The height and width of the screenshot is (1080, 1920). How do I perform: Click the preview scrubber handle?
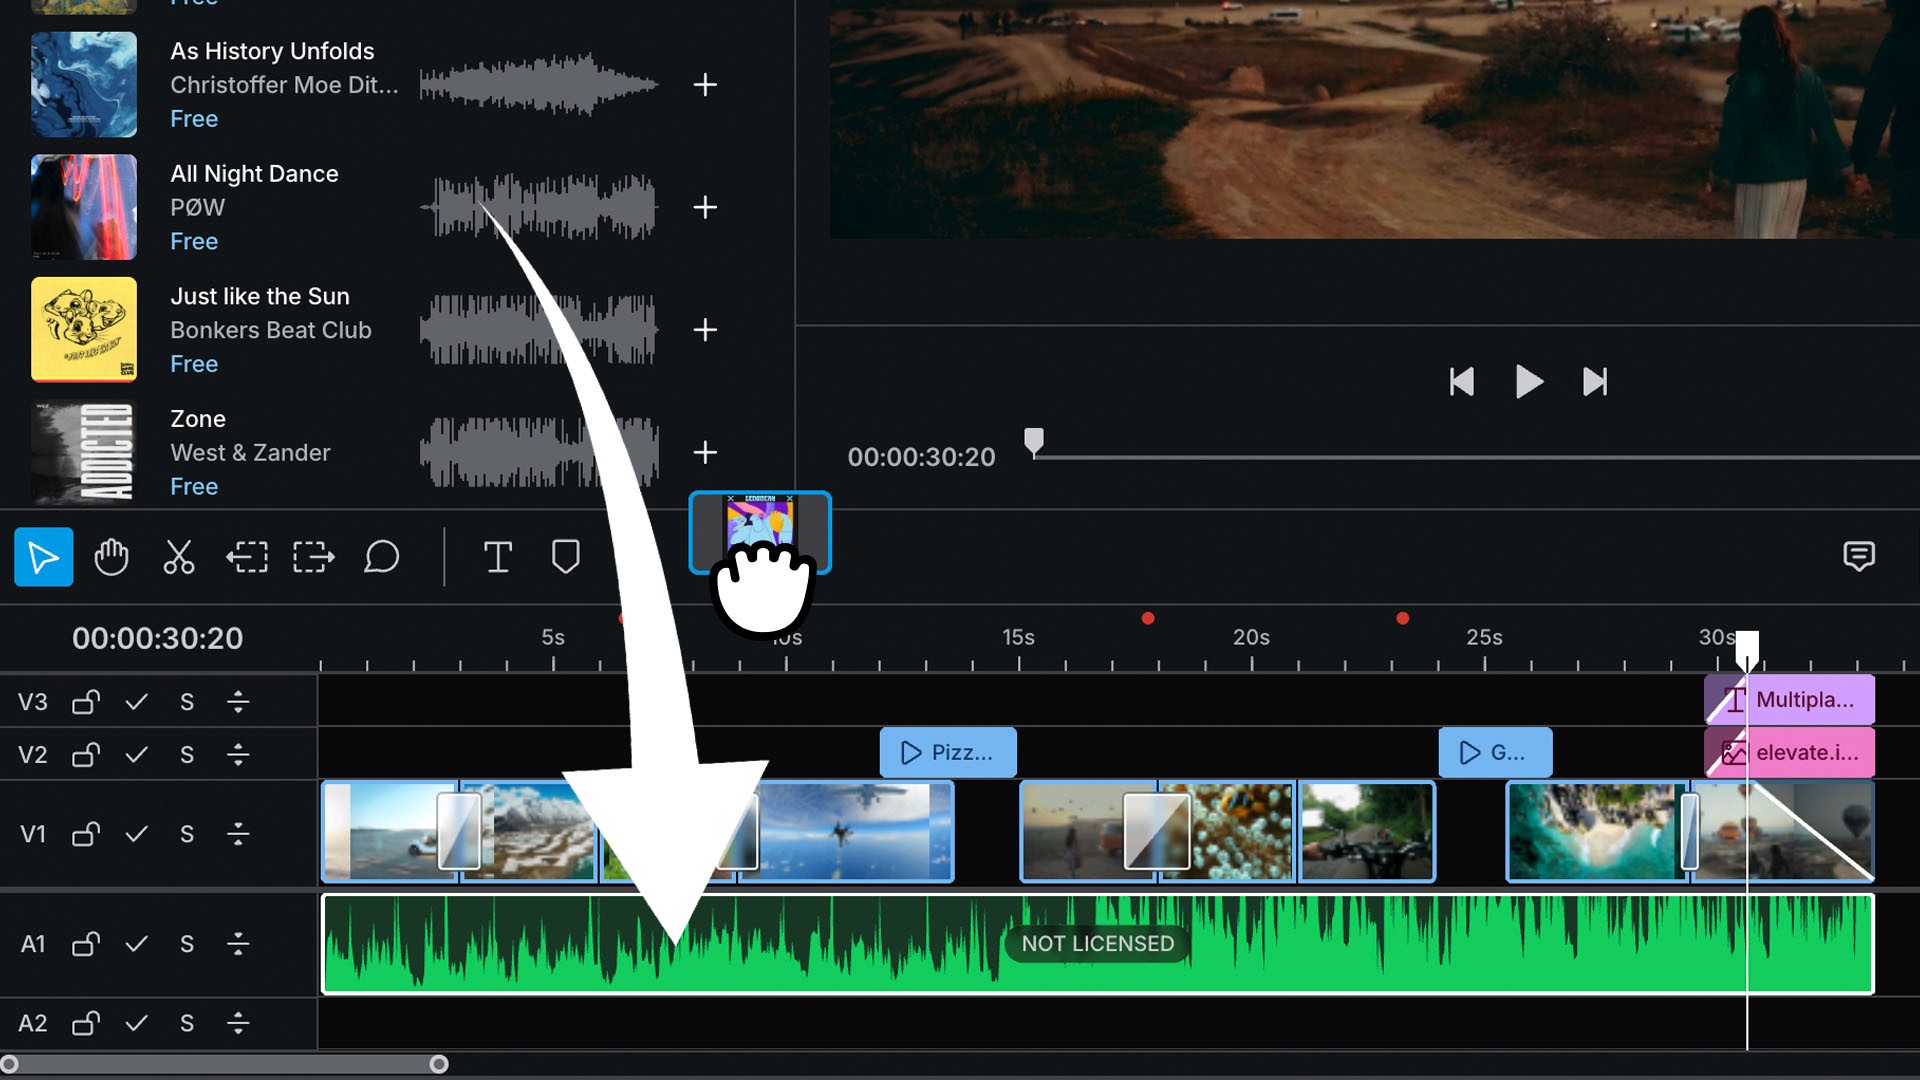[x=1034, y=441]
